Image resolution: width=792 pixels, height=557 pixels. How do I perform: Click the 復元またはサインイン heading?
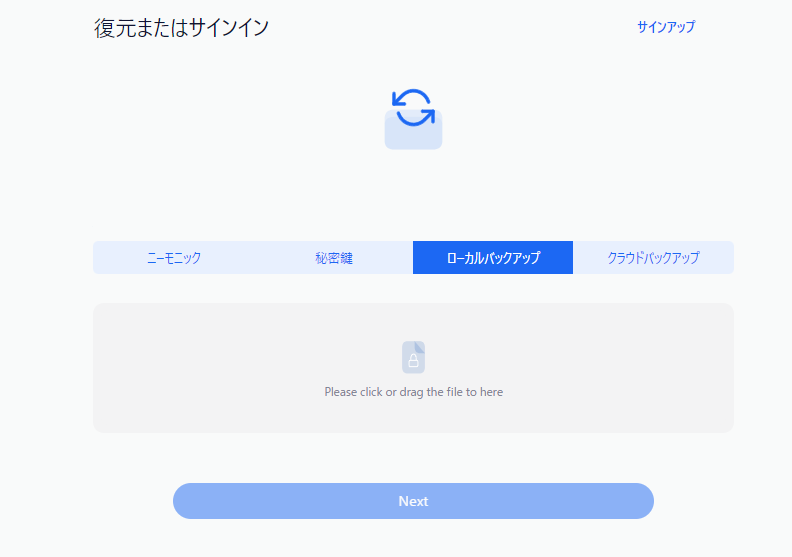pyautogui.click(x=181, y=28)
